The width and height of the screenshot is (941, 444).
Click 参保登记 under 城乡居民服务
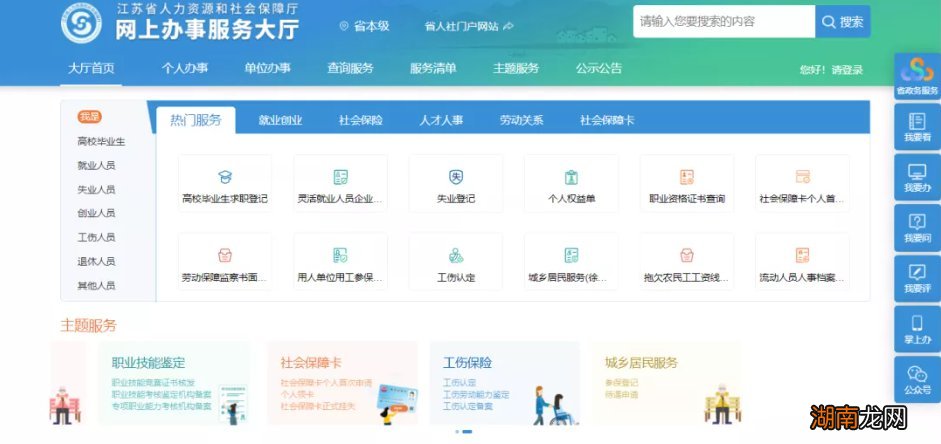point(622,383)
